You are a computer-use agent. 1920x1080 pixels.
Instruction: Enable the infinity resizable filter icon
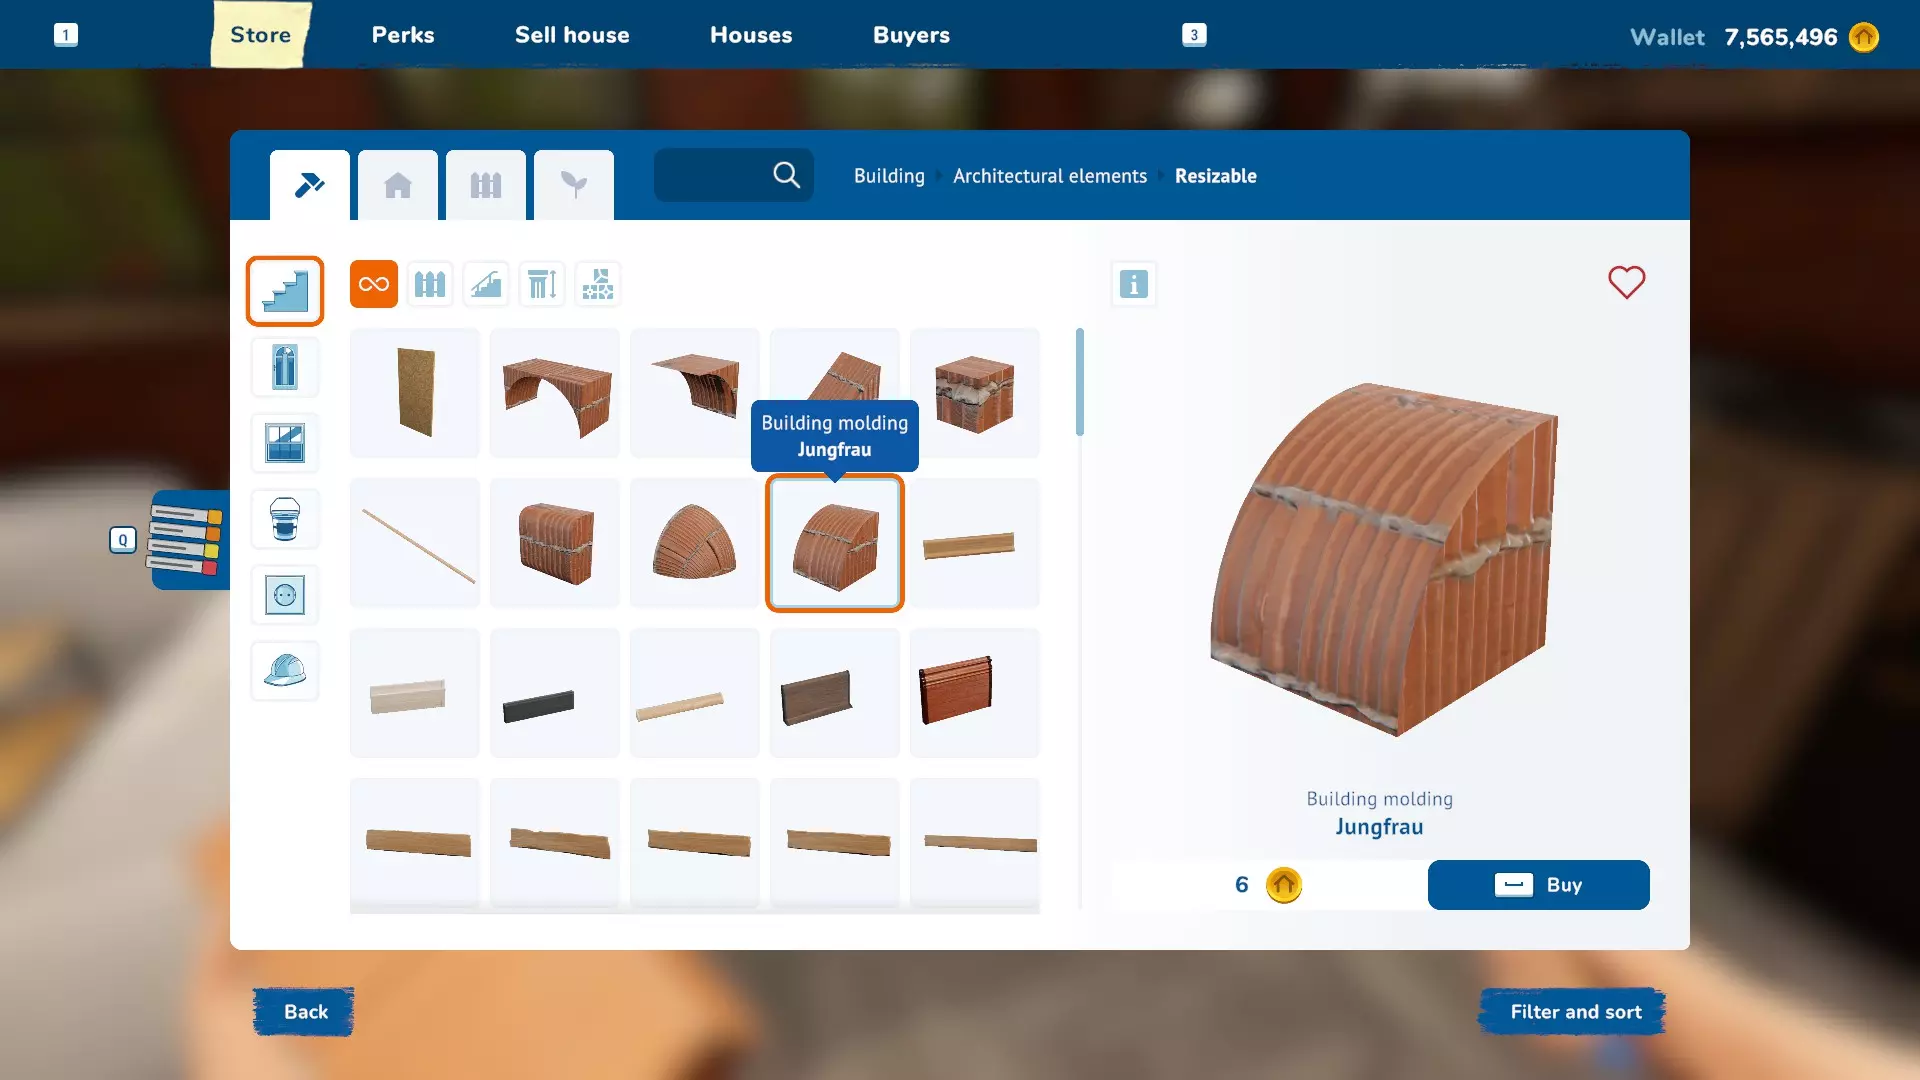click(374, 284)
